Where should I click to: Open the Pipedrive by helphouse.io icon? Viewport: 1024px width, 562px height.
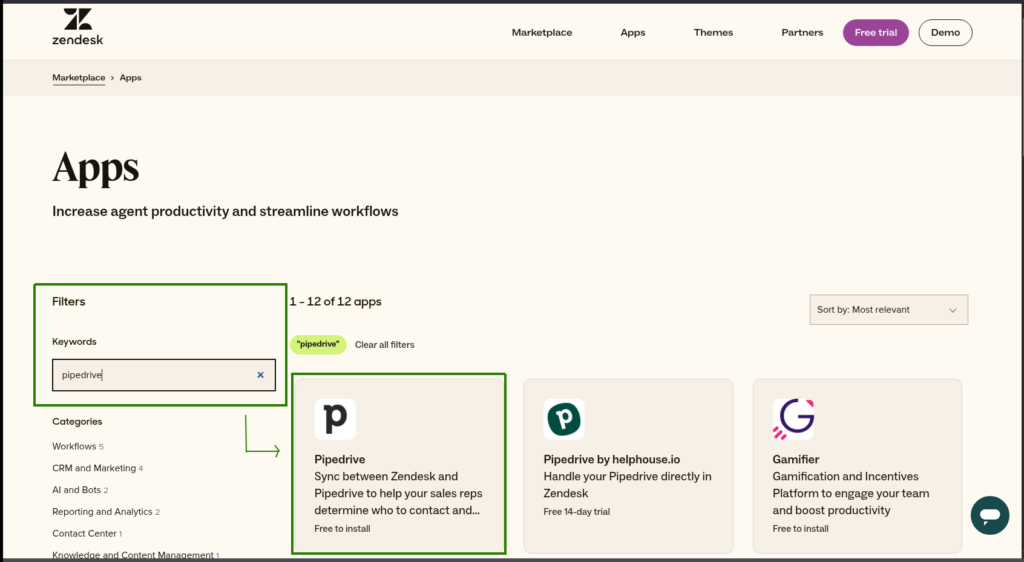point(564,419)
